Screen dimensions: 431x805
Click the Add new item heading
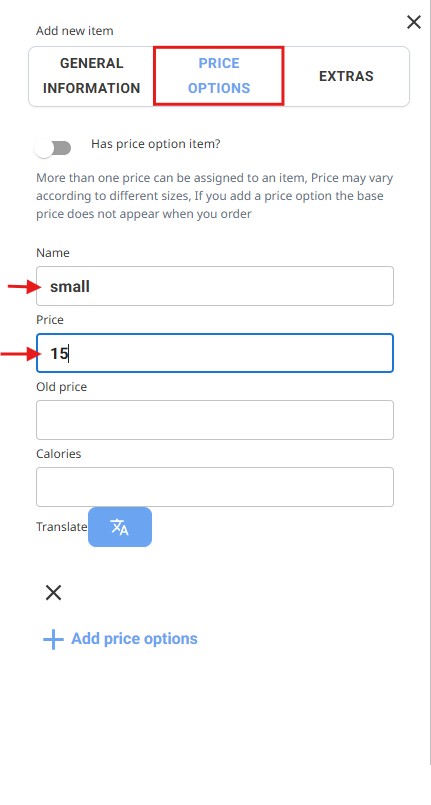pyautogui.click(x=74, y=31)
